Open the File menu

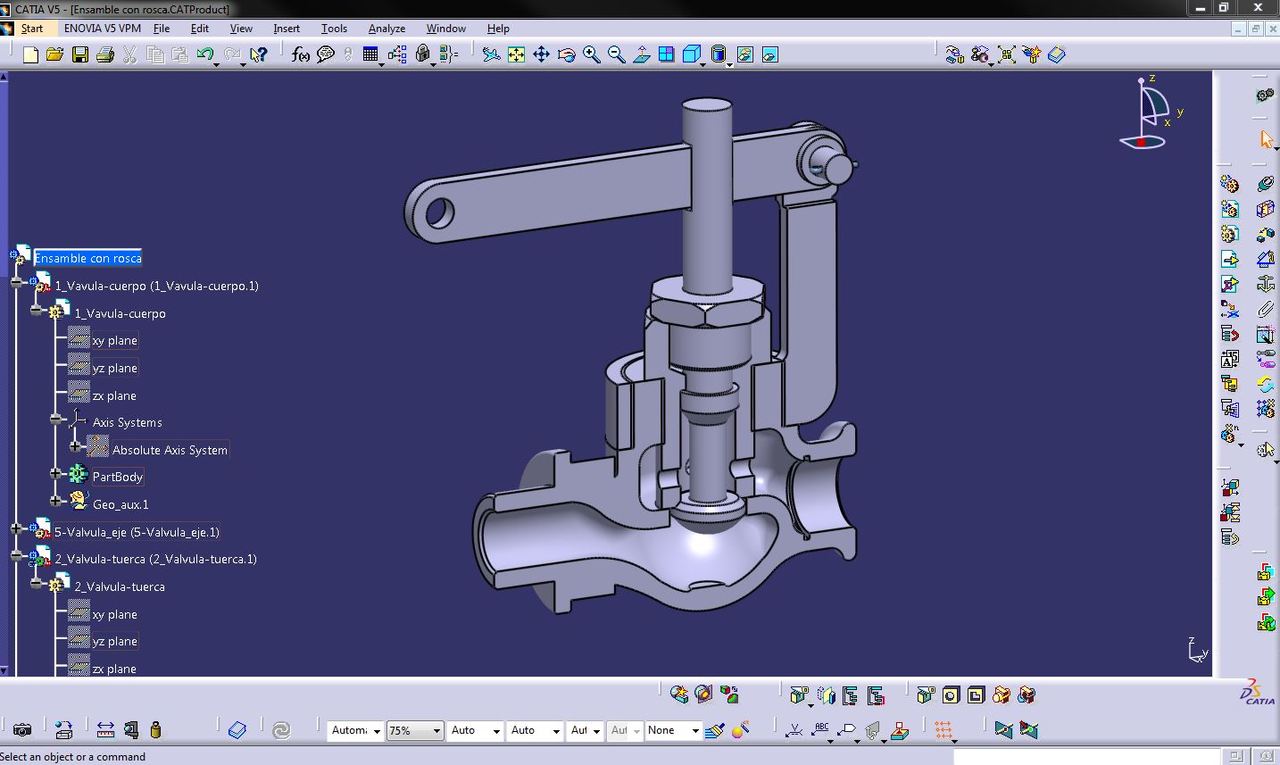tap(161, 28)
